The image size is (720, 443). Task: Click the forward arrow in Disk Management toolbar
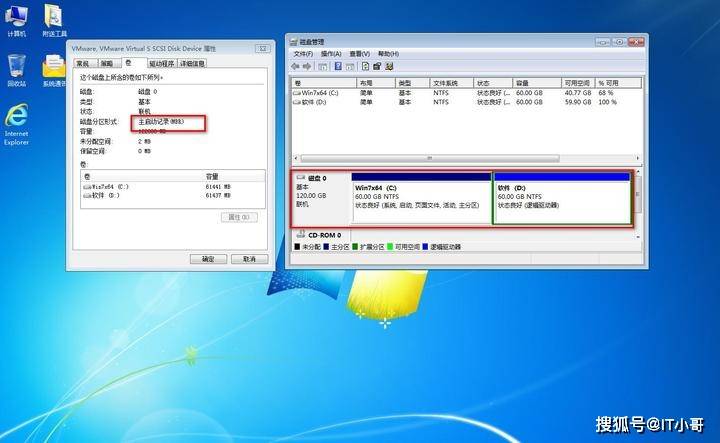[307, 67]
